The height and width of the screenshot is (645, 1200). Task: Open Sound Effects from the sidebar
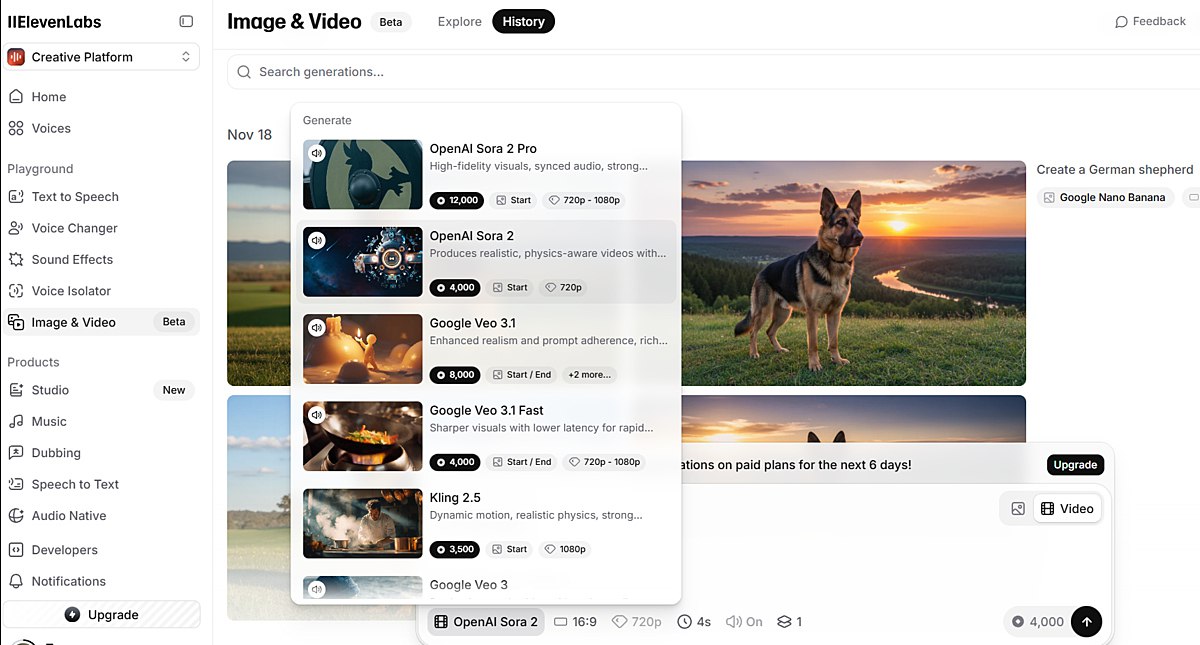(16, 259)
